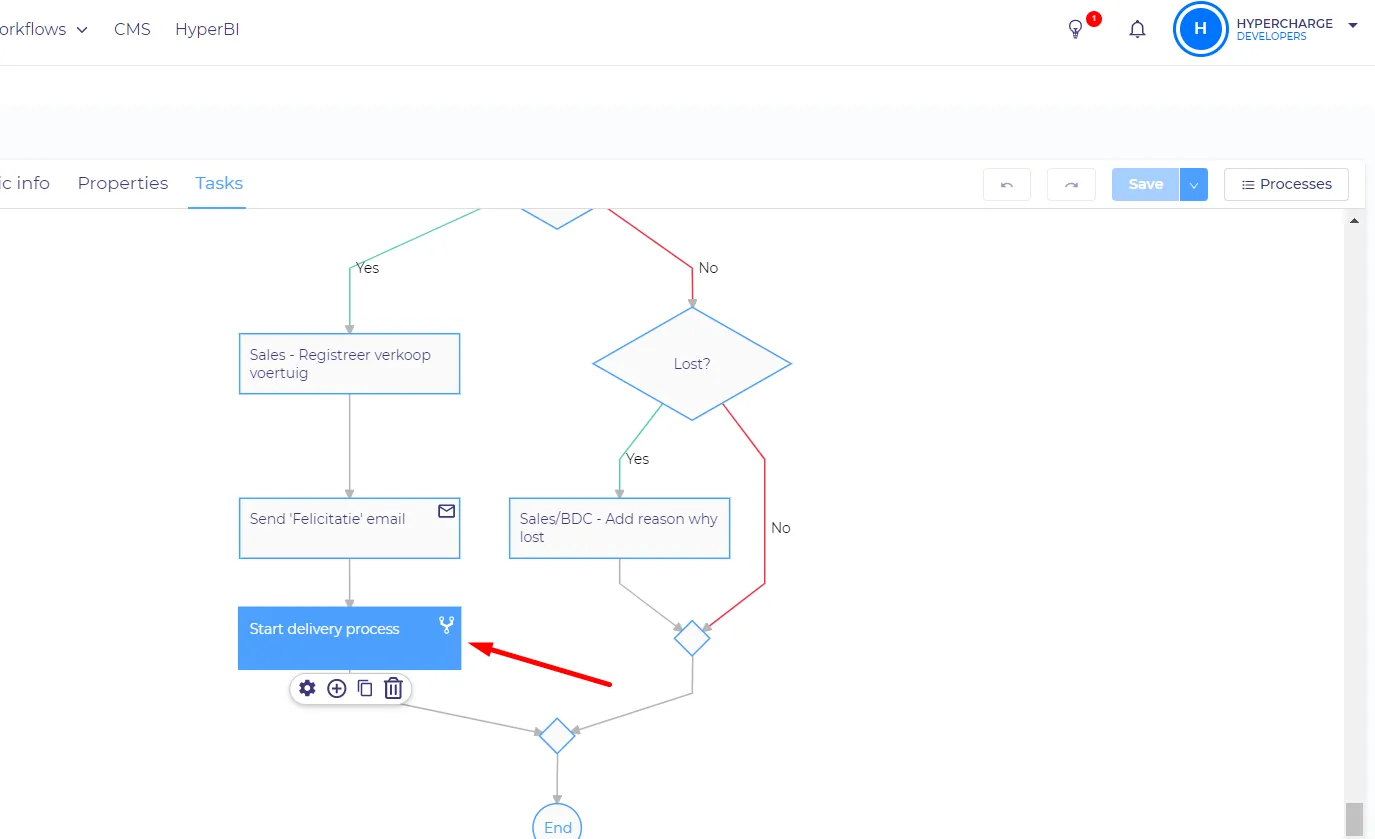Open settings gear for Start delivery process

(307, 688)
